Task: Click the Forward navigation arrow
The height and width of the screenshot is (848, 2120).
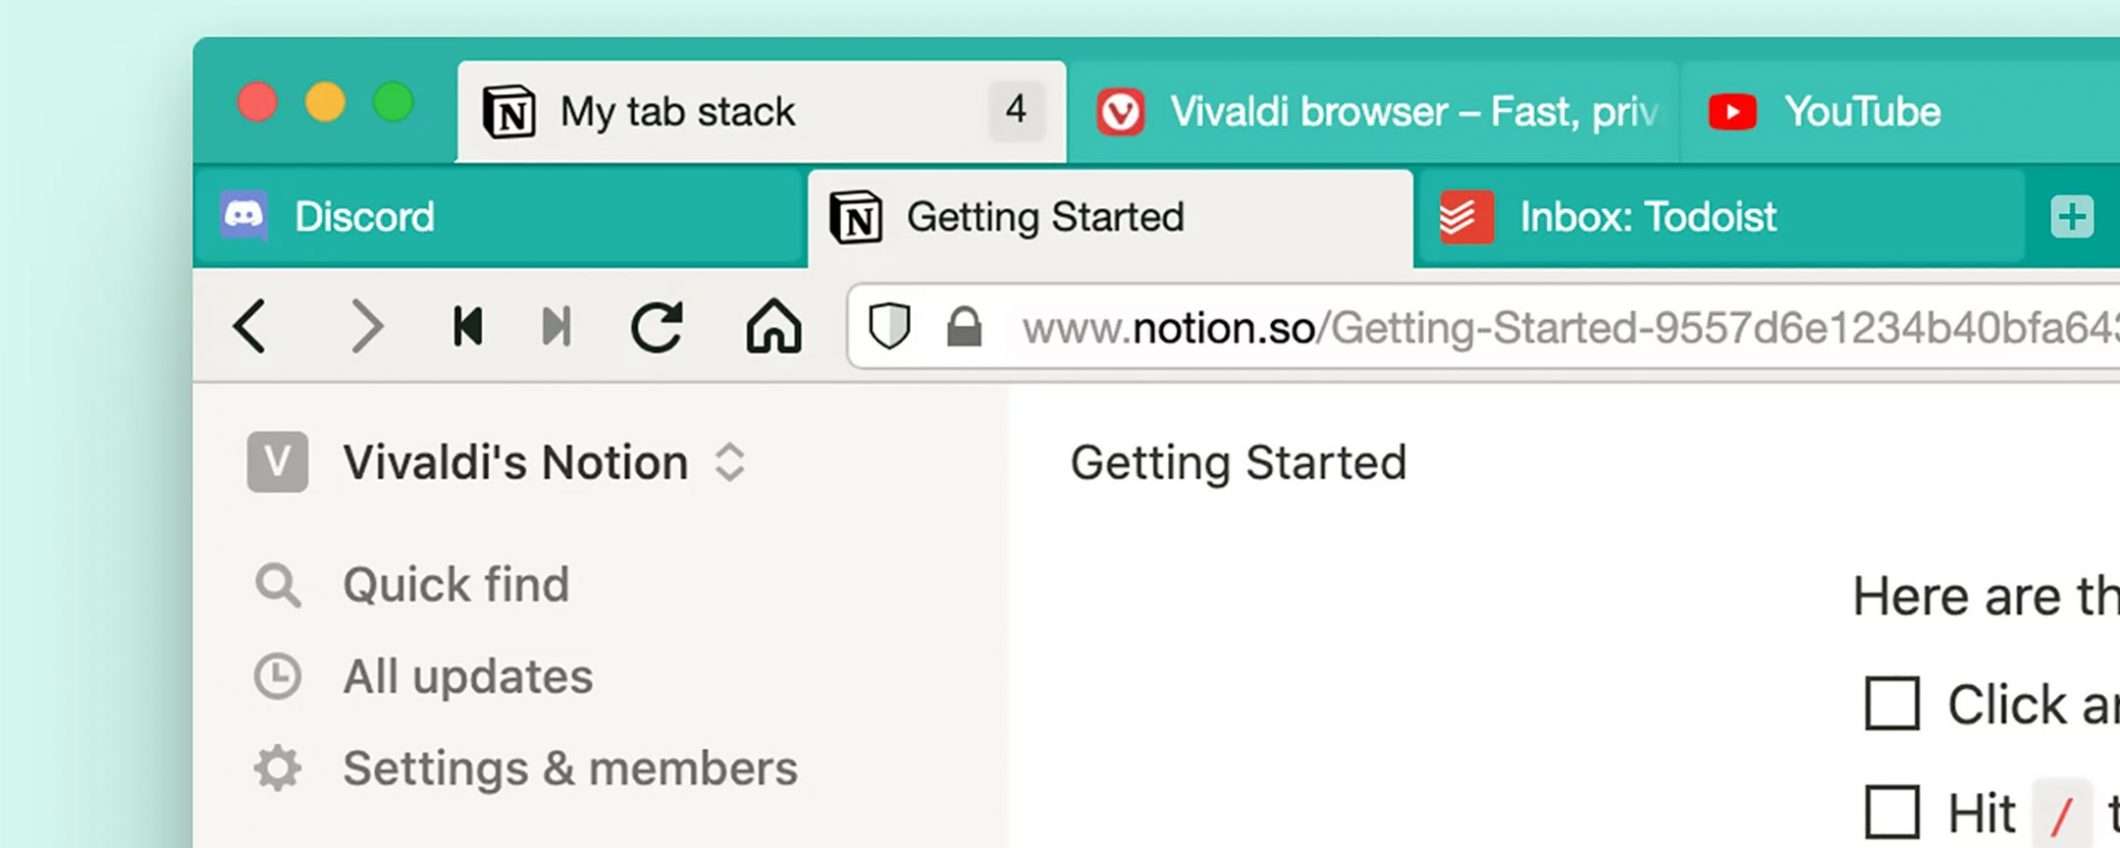Action: (366, 327)
